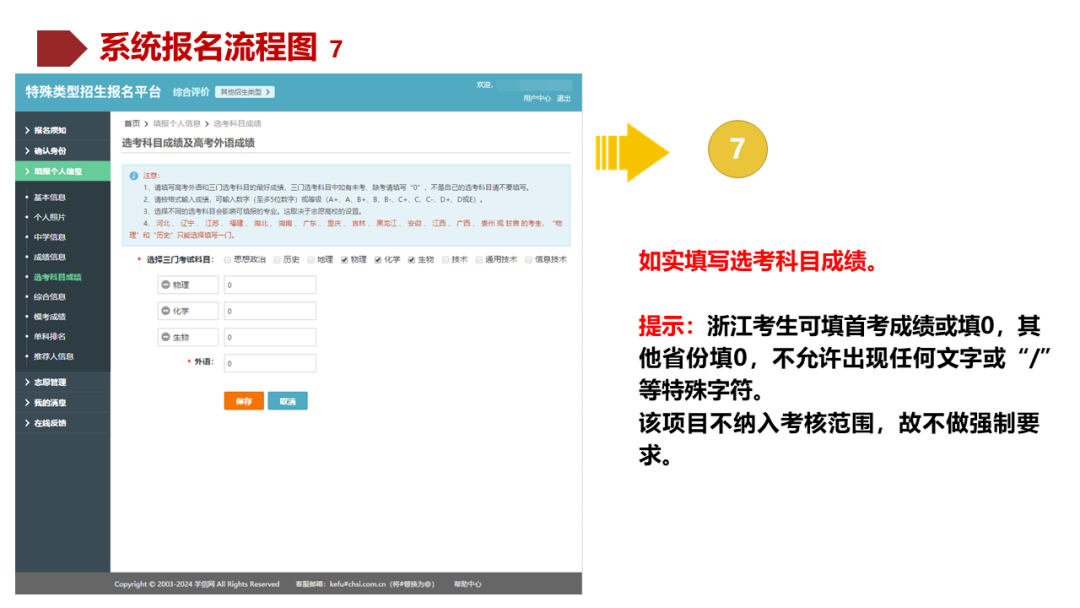Open 用户中心 via its icon

coord(538,97)
